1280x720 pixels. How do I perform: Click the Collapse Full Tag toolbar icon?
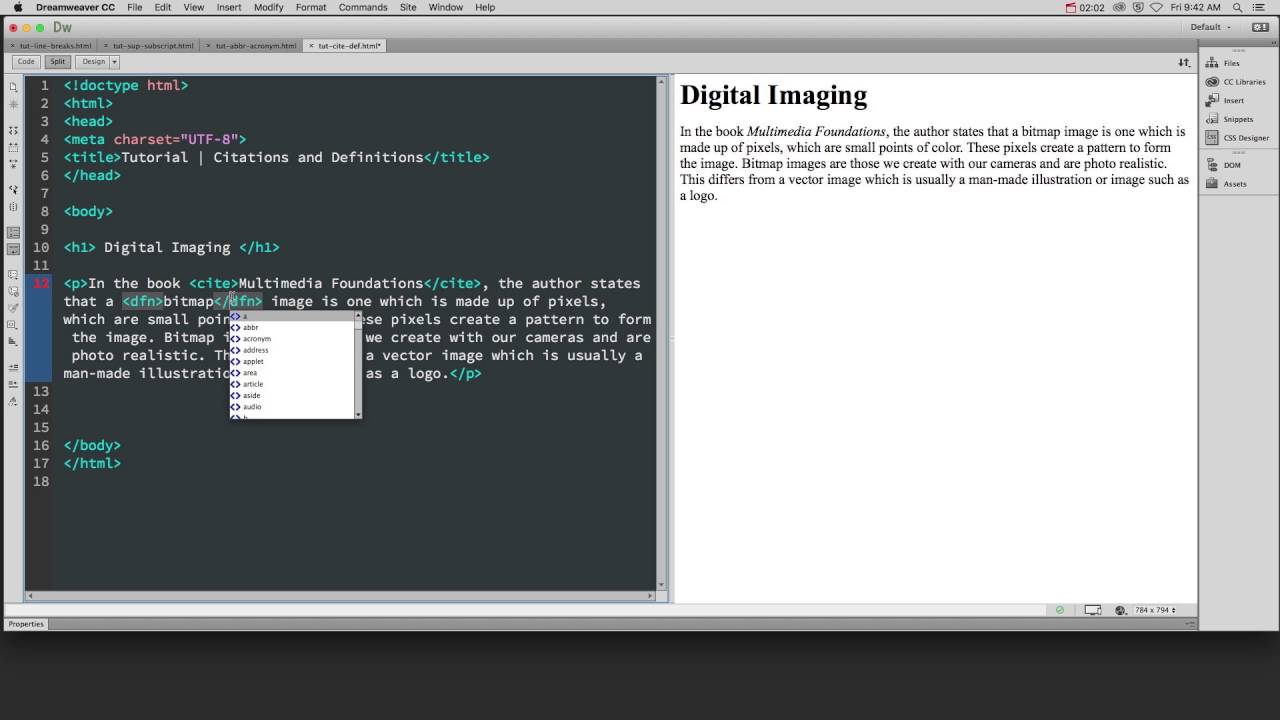coord(13,130)
